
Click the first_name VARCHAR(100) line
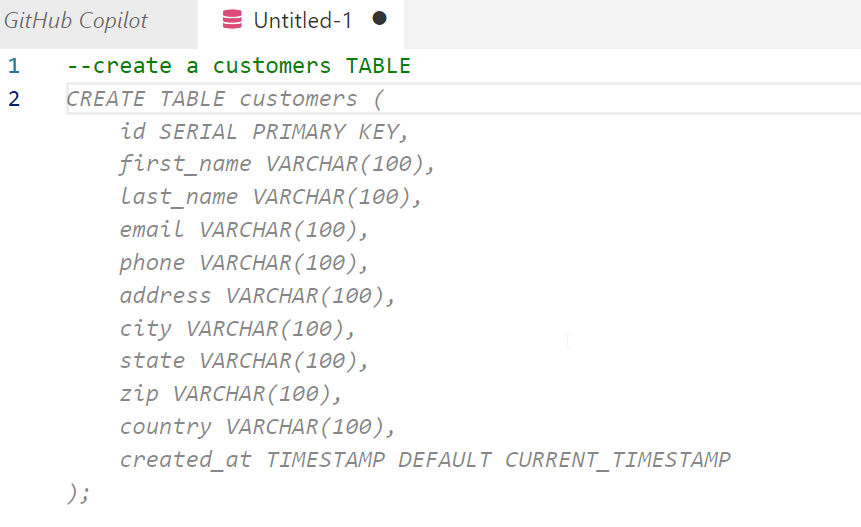coord(277,164)
